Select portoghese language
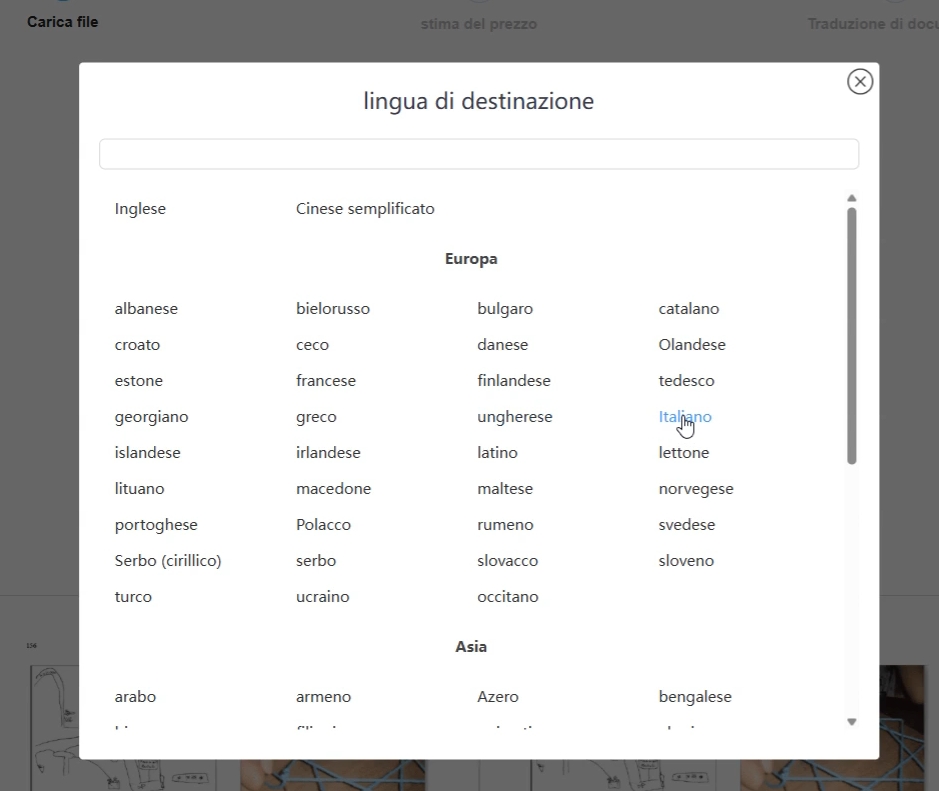The width and height of the screenshot is (939, 791). pos(156,525)
